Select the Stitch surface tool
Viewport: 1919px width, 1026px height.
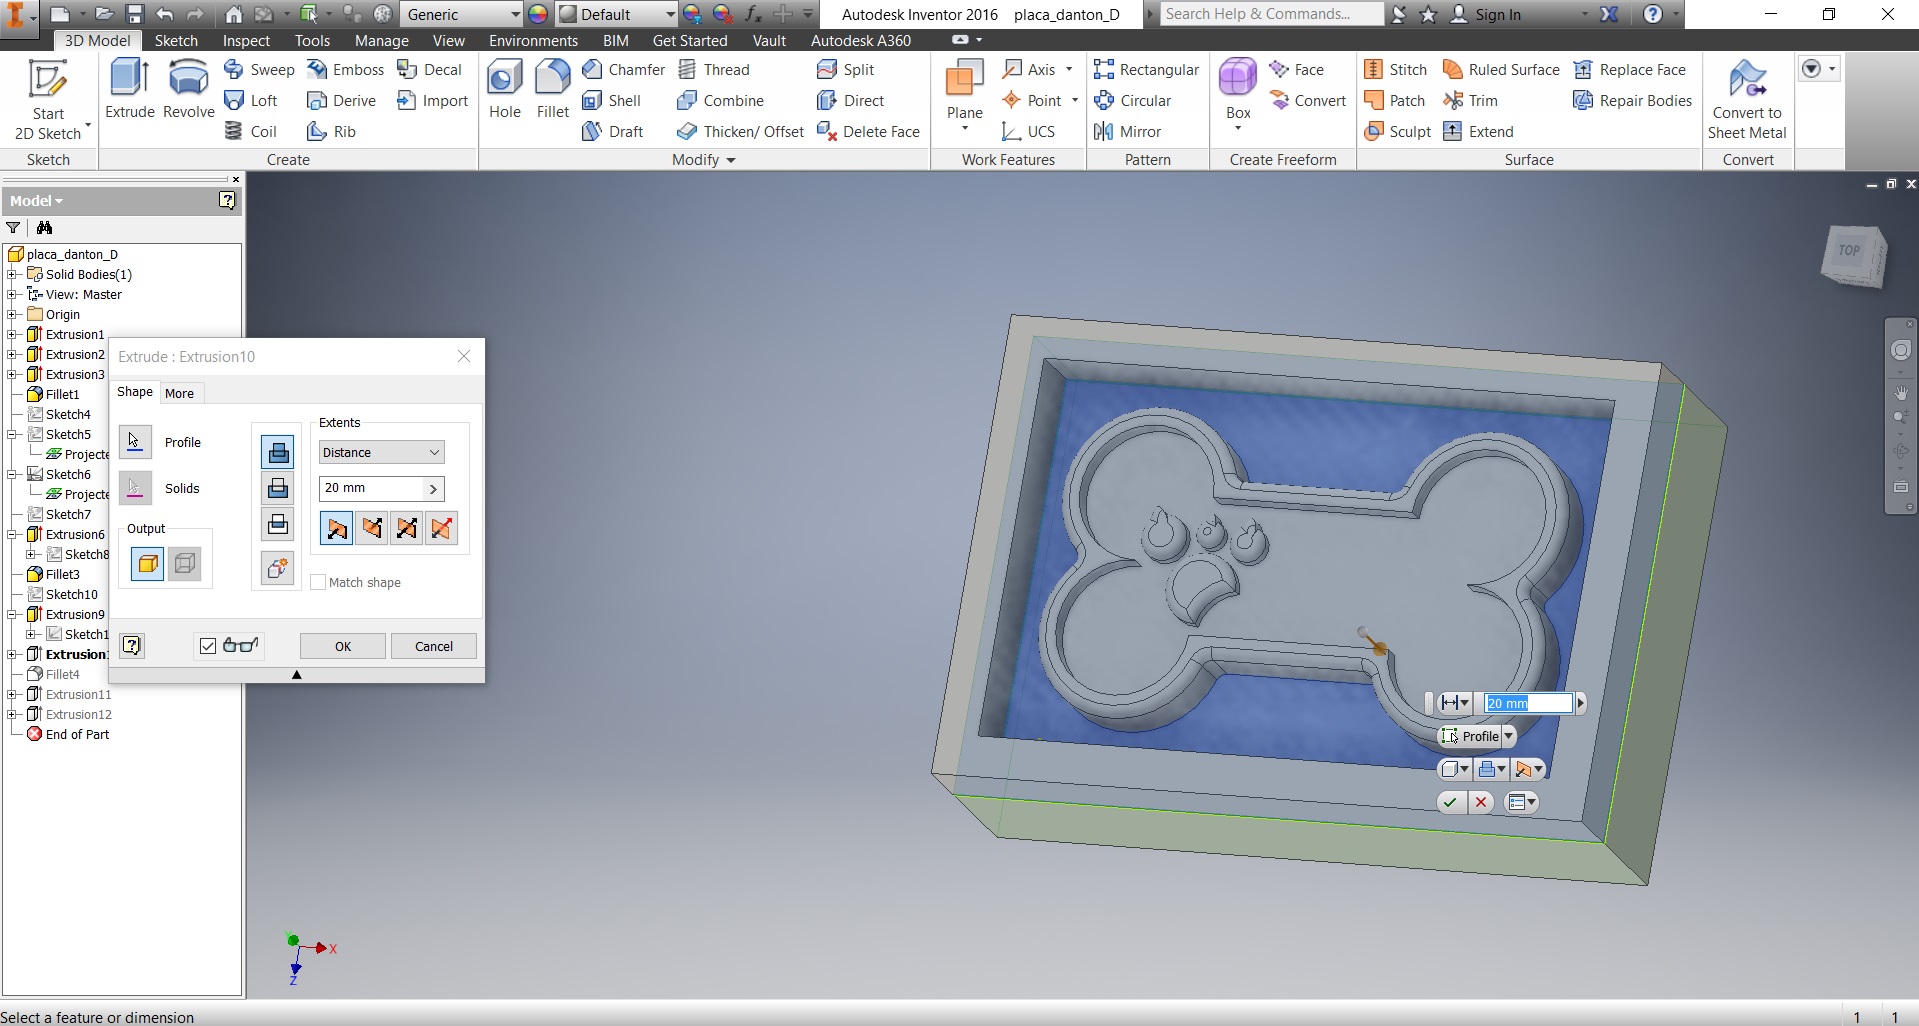click(1395, 69)
